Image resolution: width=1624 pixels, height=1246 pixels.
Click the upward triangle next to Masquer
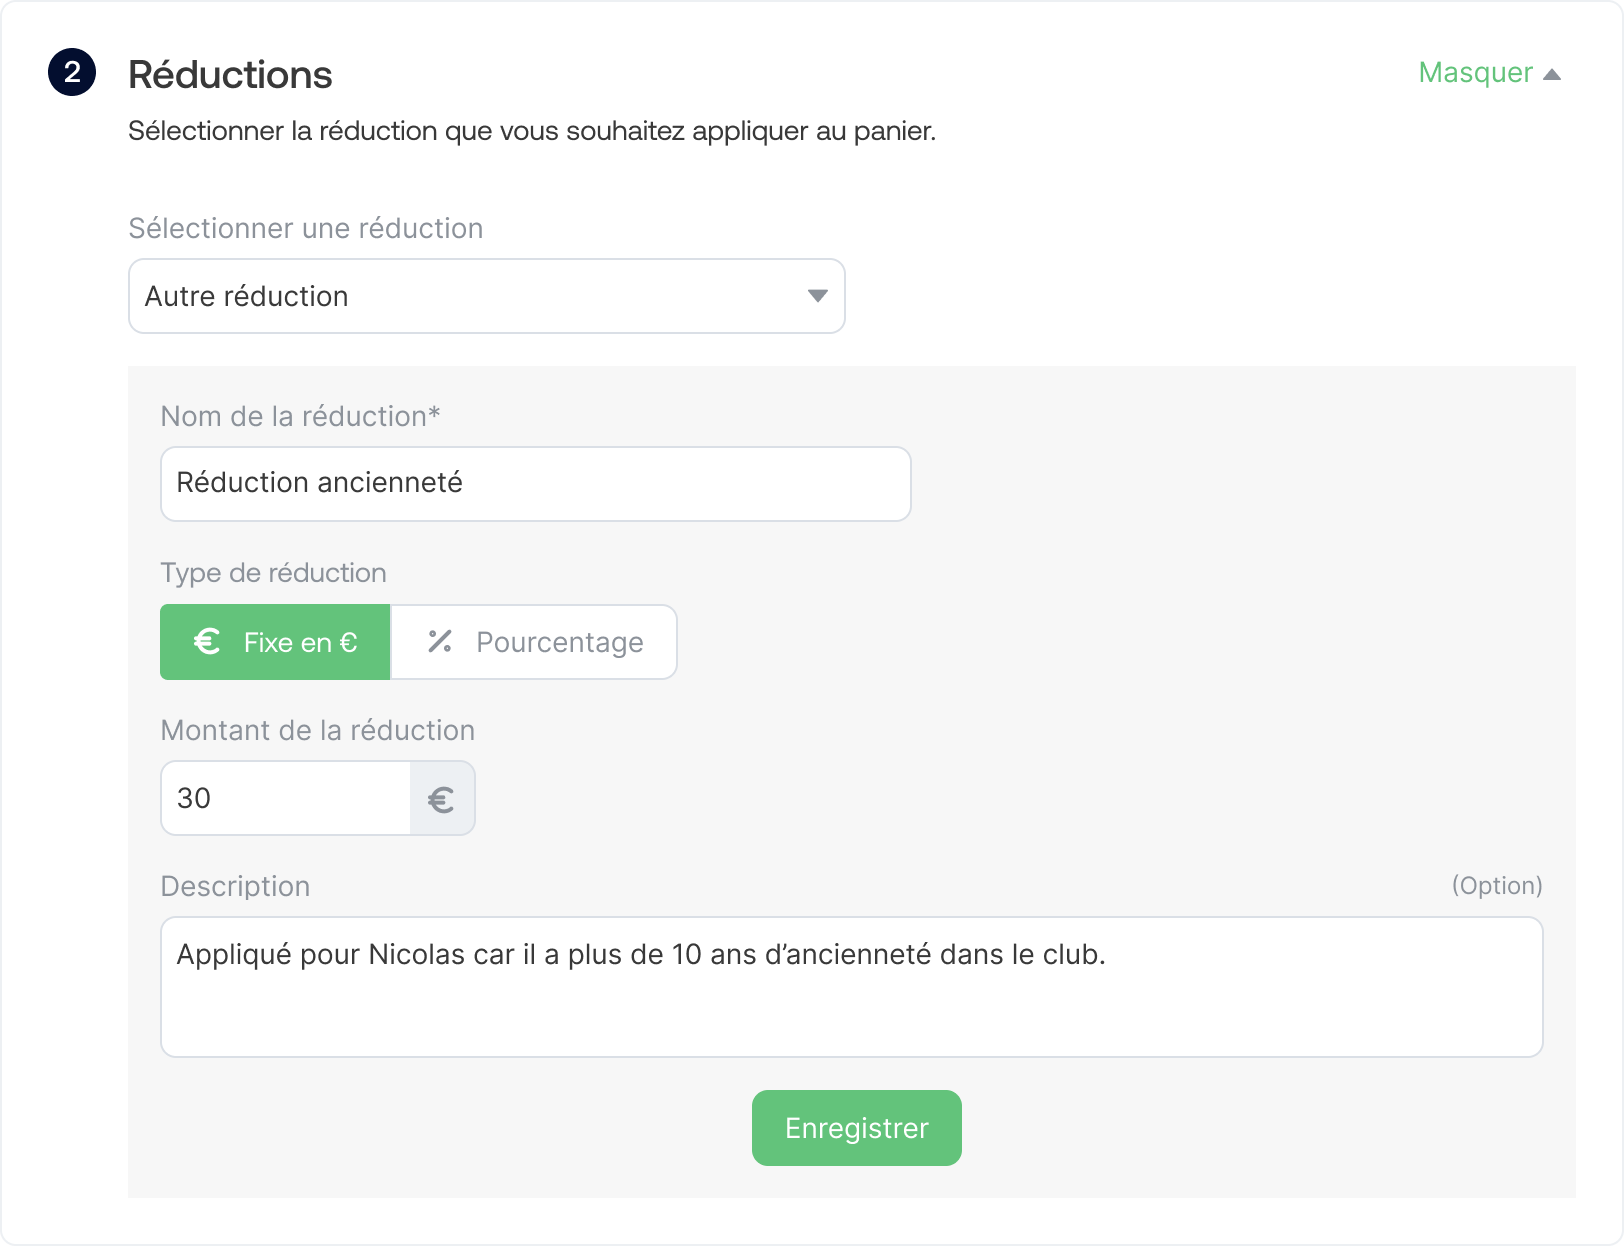pyautogui.click(x=1552, y=74)
